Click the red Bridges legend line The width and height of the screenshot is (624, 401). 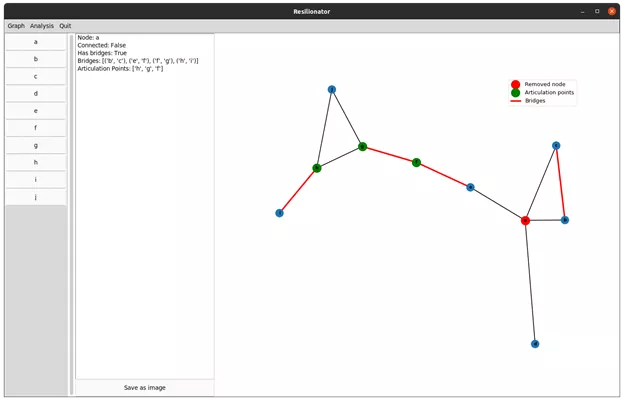pos(516,101)
